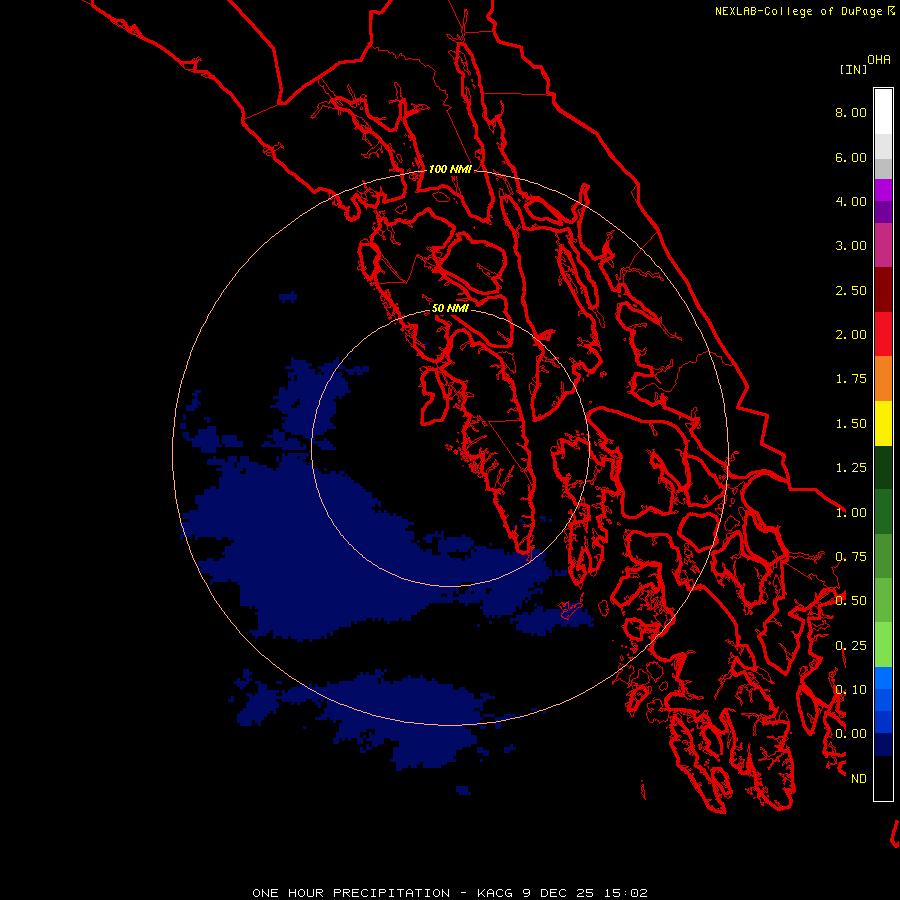This screenshot has height=900, width=900.
Task: Pick the lime green swatch beside 0.25
Action: click(883, 645)
